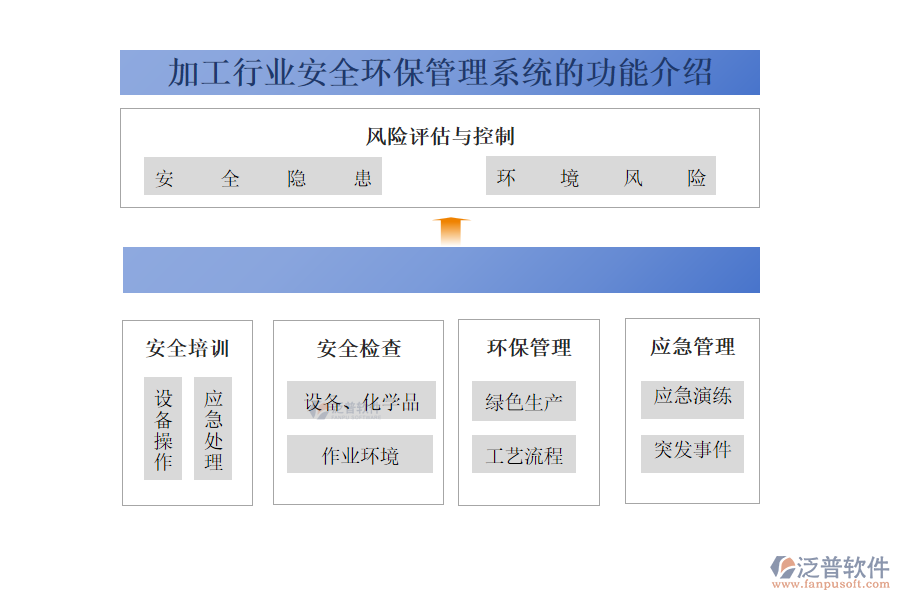Click the 安全培训 section heading

[187, 348]
